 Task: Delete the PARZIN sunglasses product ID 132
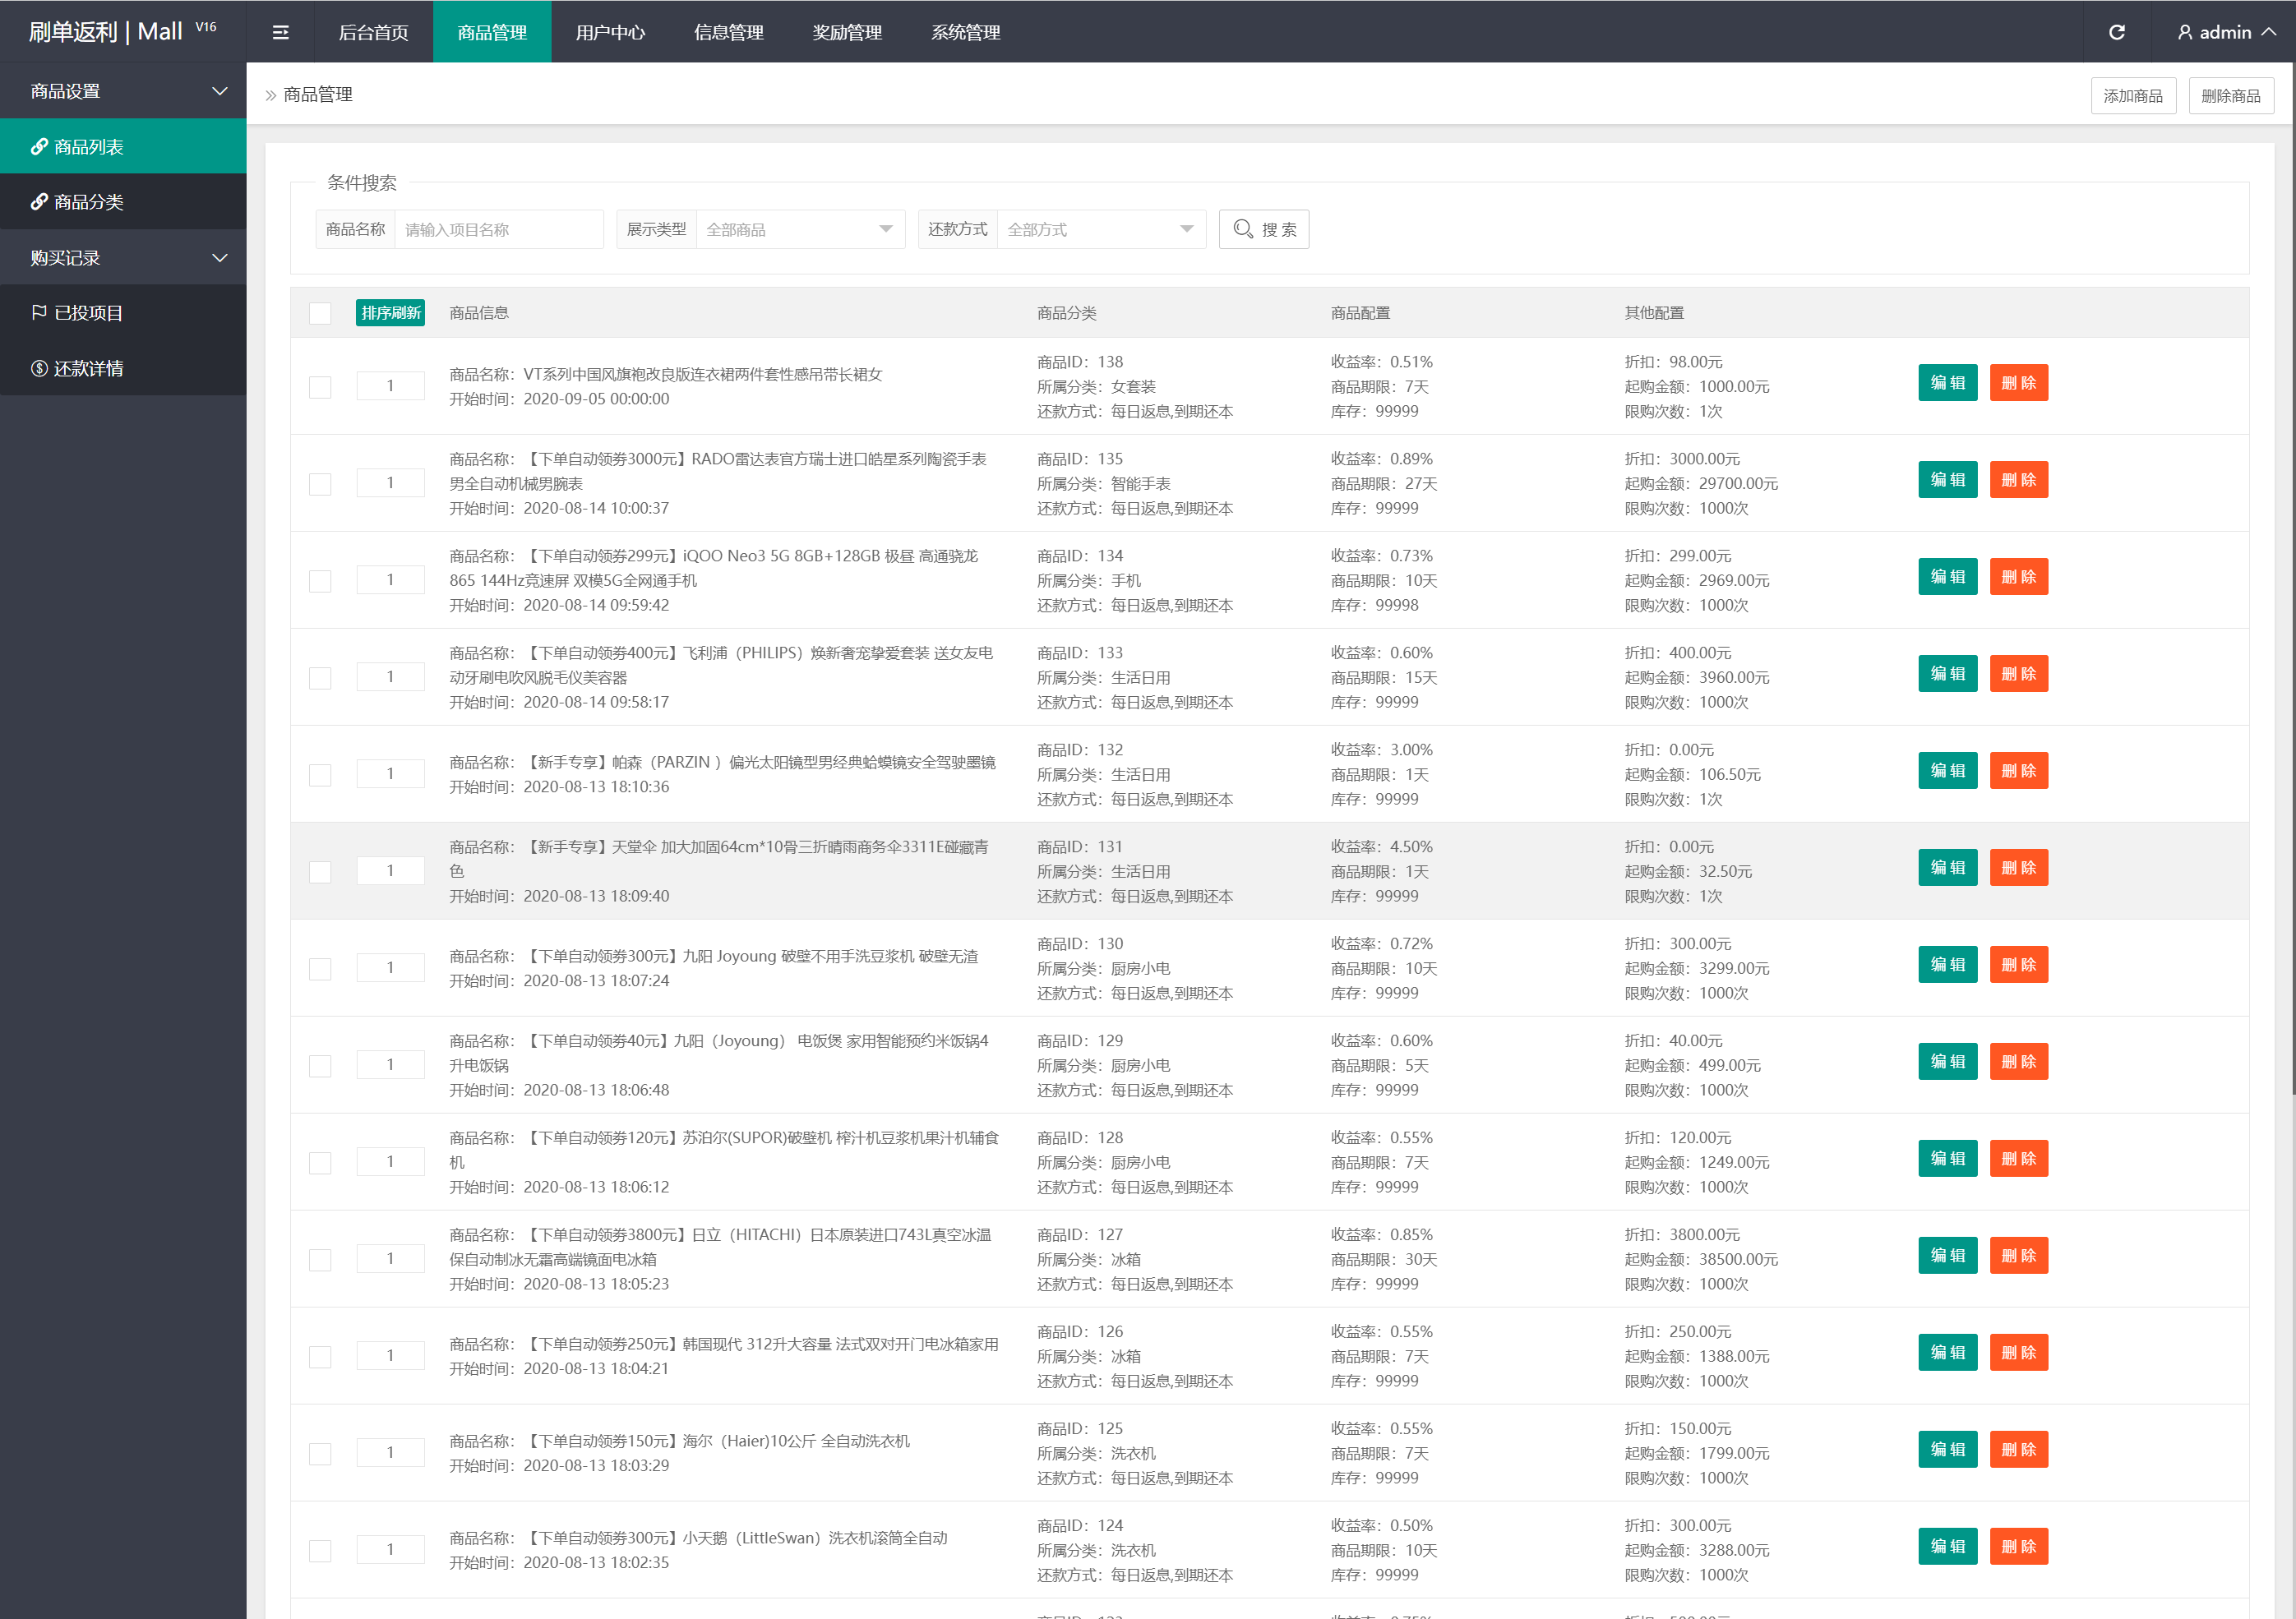click(2018, 771)
